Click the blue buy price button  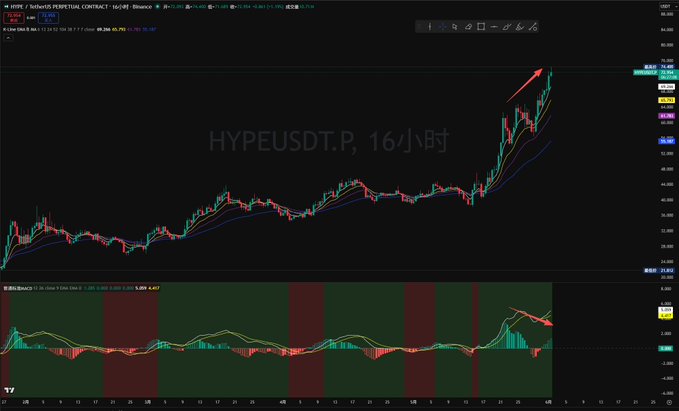48,17
